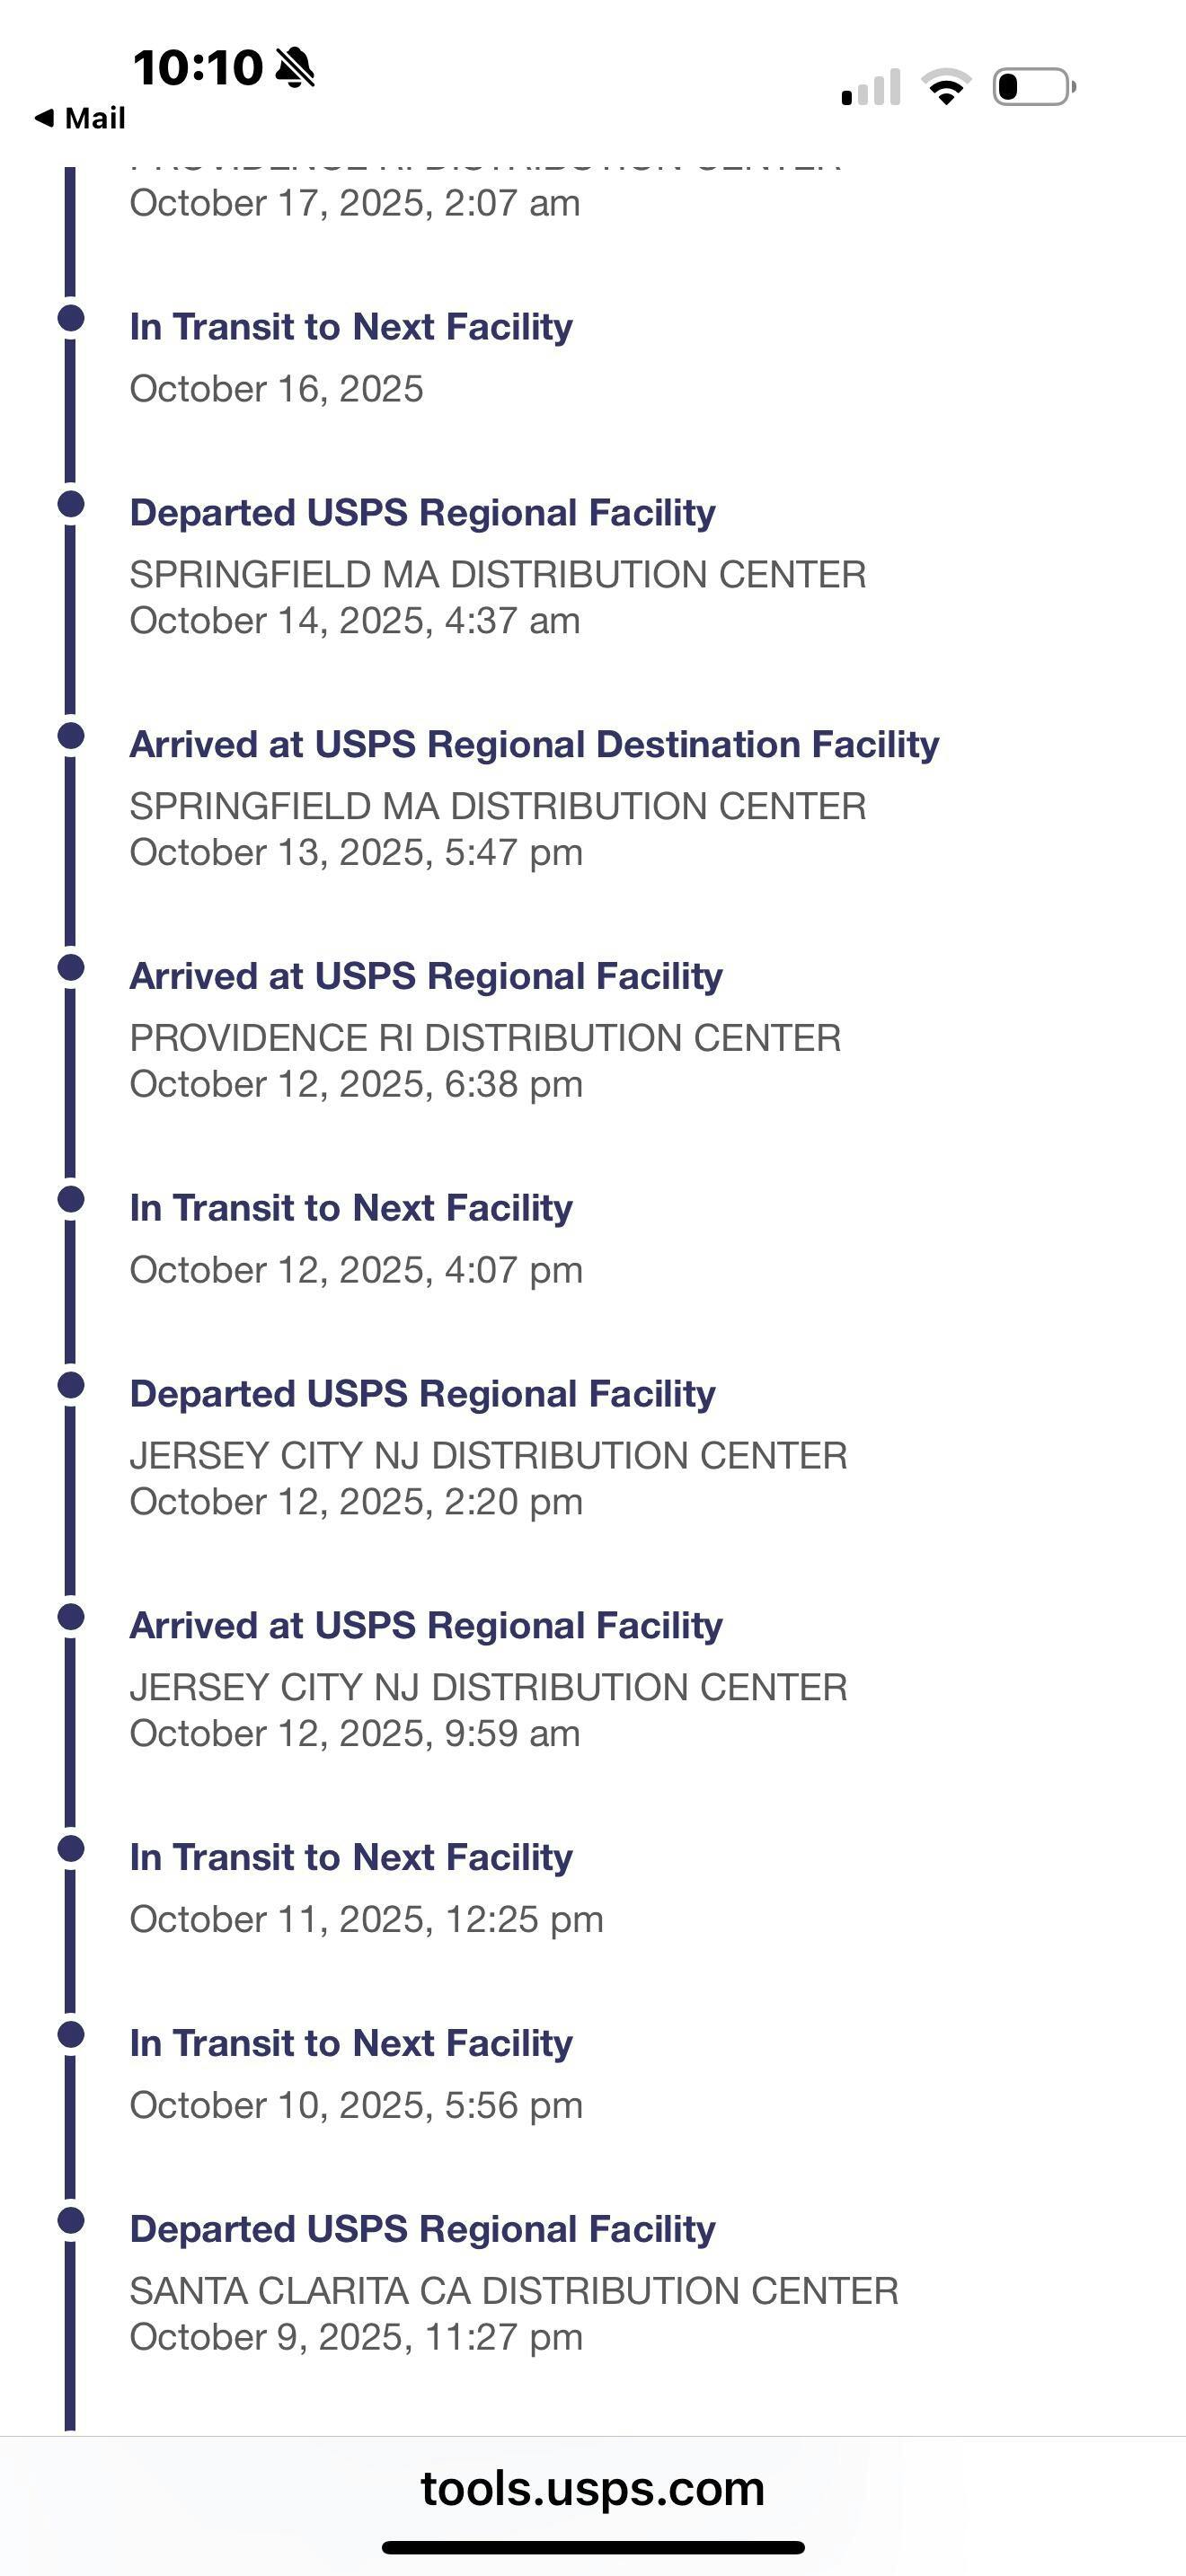The image size is (1186, 2576).
Task: Tap the Mail back label
Action: 95,118
